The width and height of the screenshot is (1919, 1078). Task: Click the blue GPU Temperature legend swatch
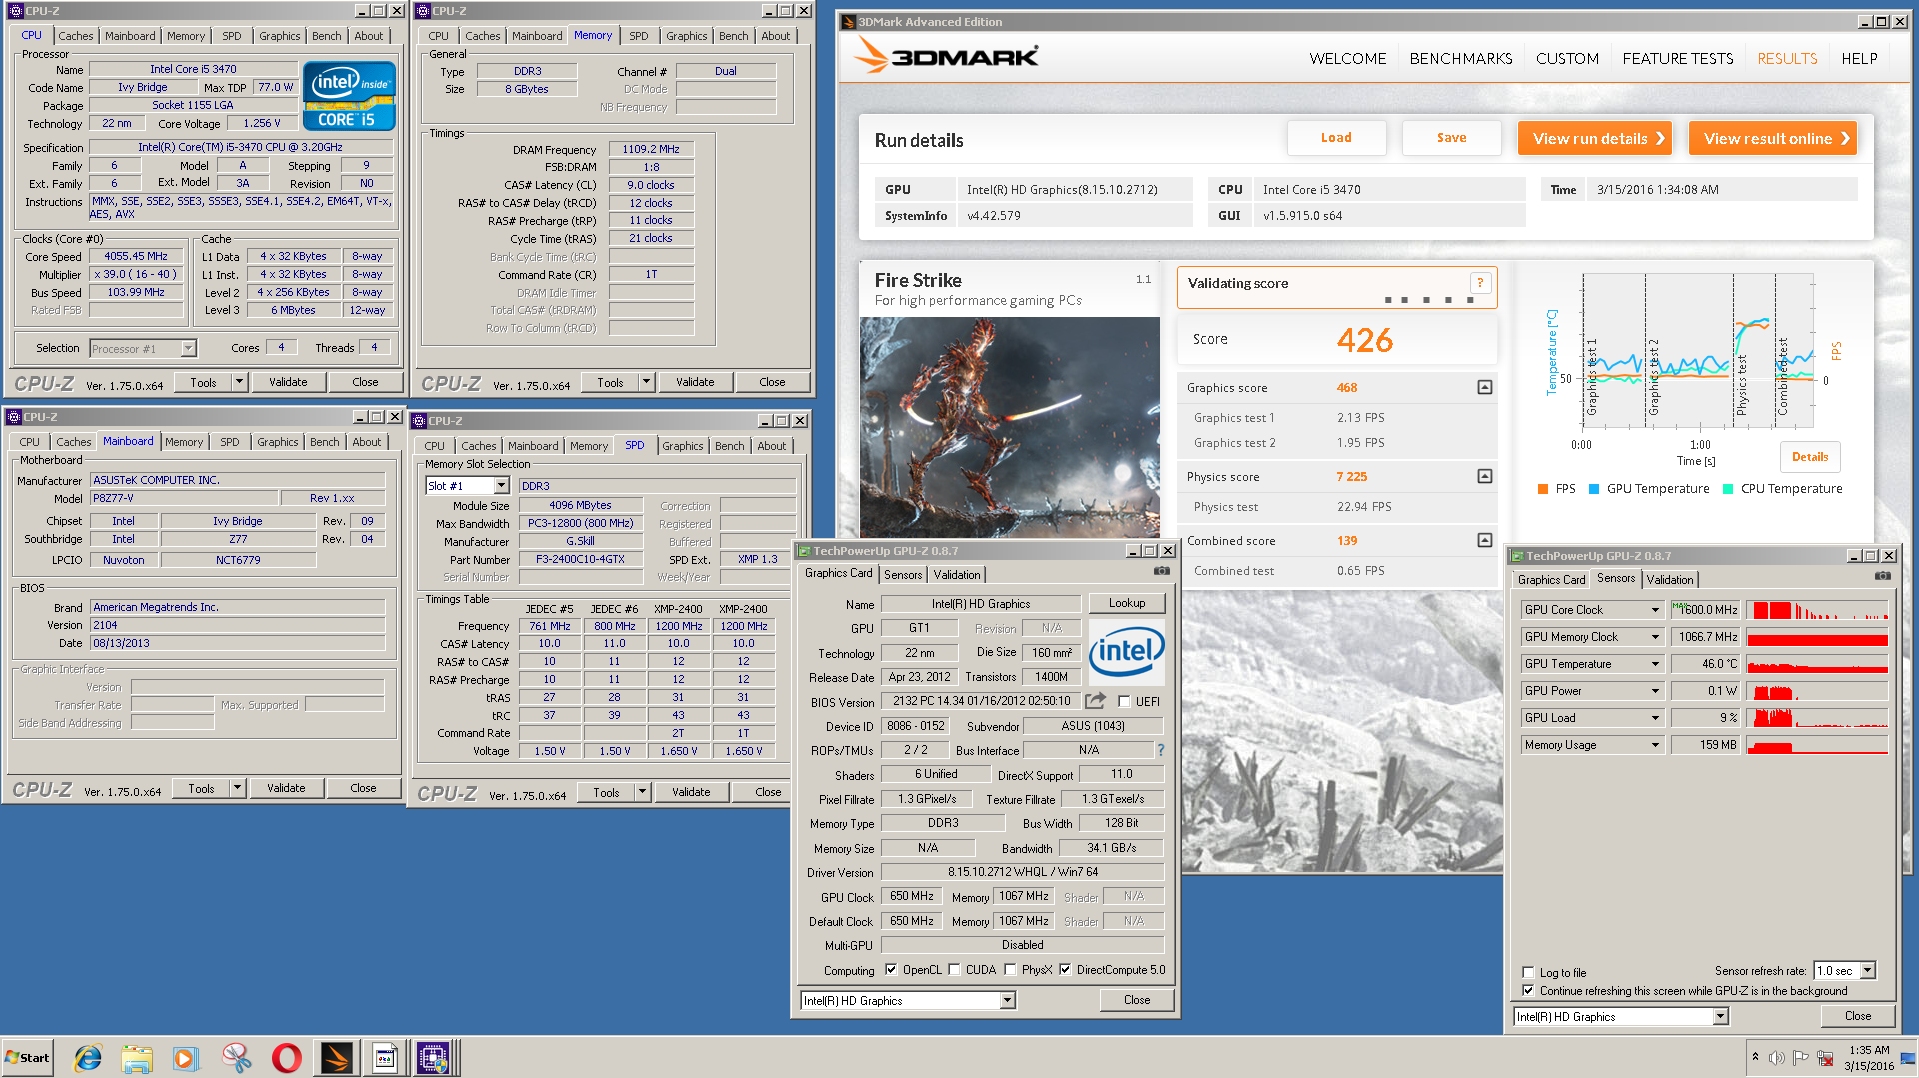[1594, 489]
